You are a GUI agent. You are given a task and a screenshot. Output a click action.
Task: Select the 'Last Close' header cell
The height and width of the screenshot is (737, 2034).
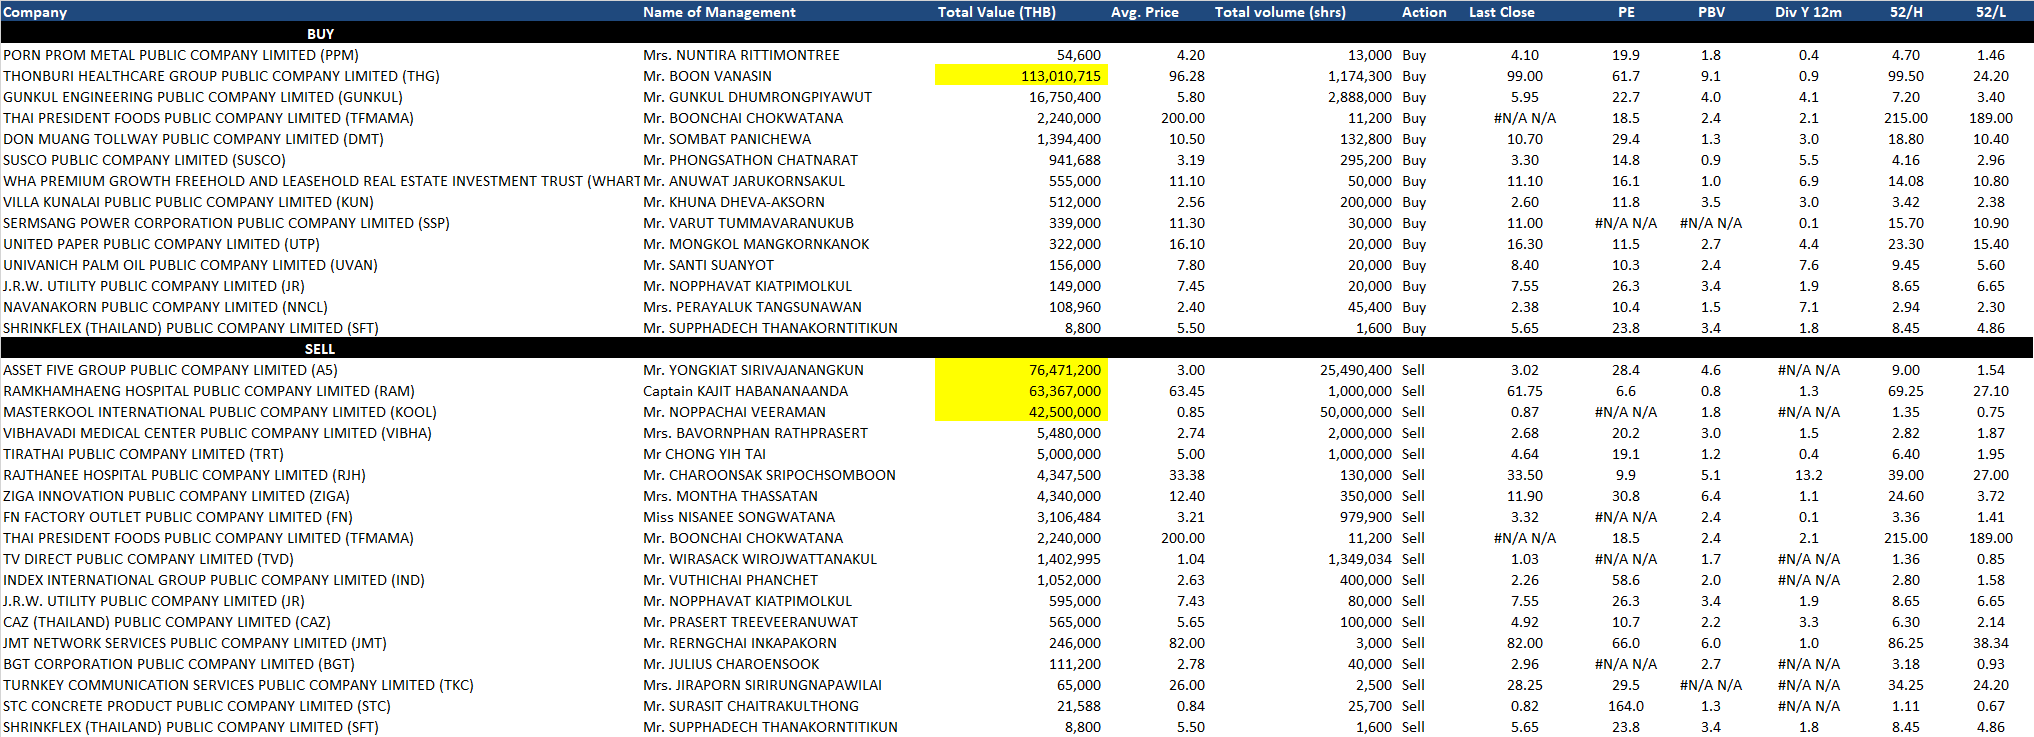coord(1501,12)
